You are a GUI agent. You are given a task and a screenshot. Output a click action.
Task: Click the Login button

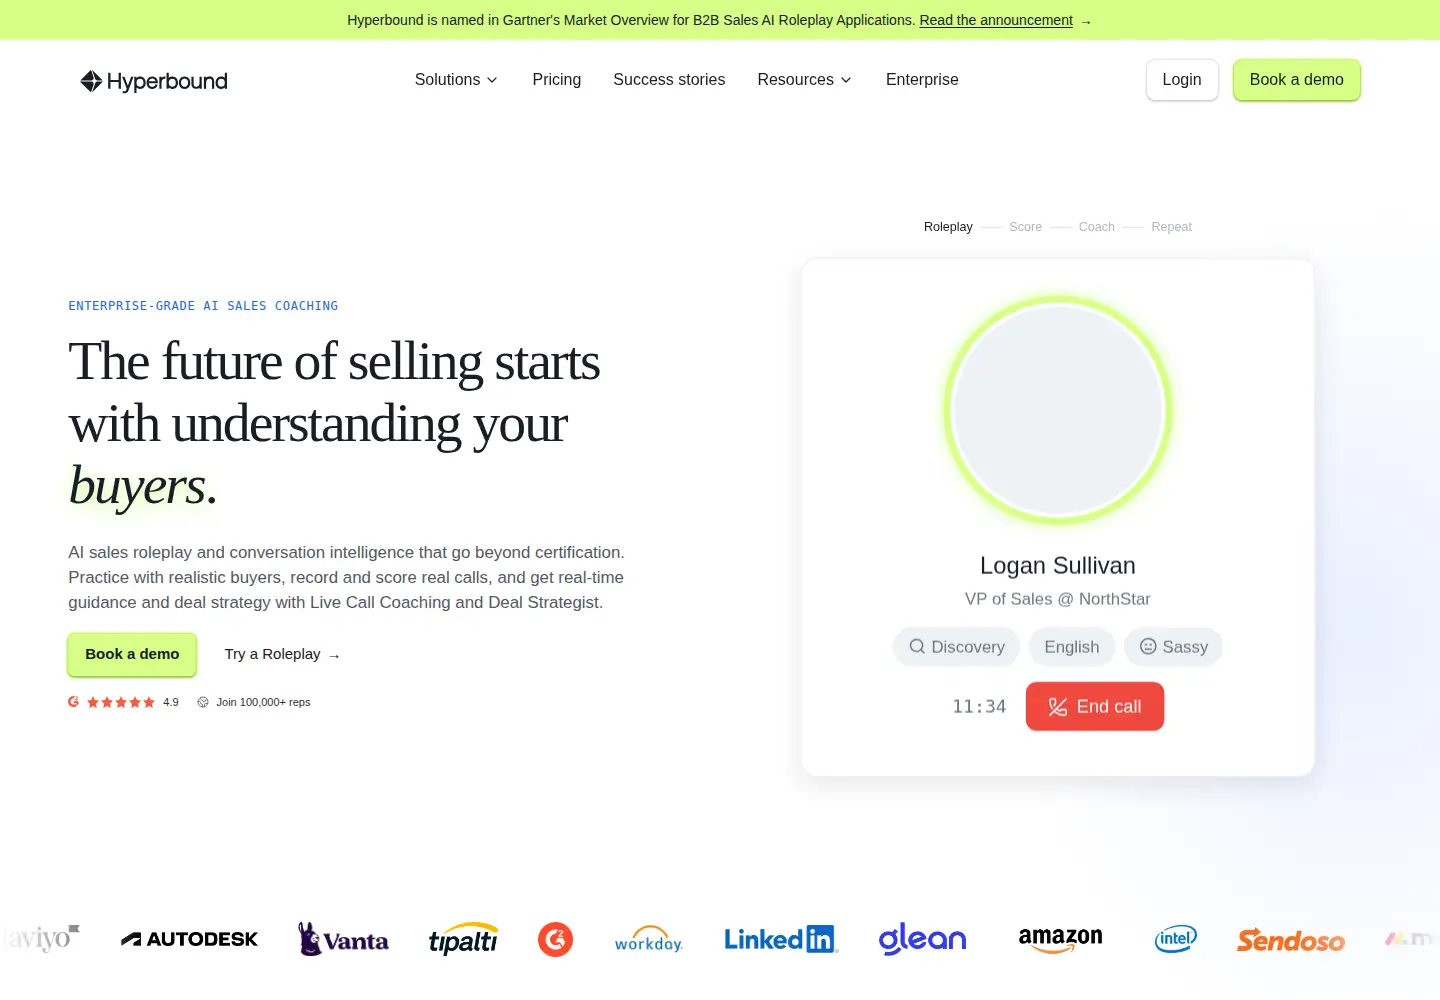coord(1182,80)
